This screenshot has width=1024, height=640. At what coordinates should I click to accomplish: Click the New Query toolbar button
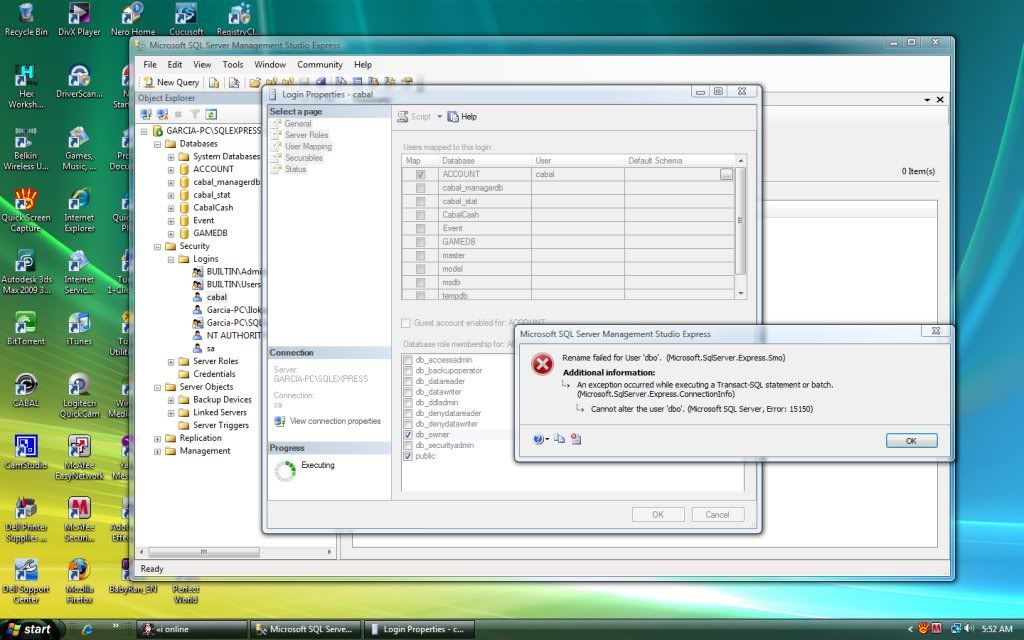(171, 82)
